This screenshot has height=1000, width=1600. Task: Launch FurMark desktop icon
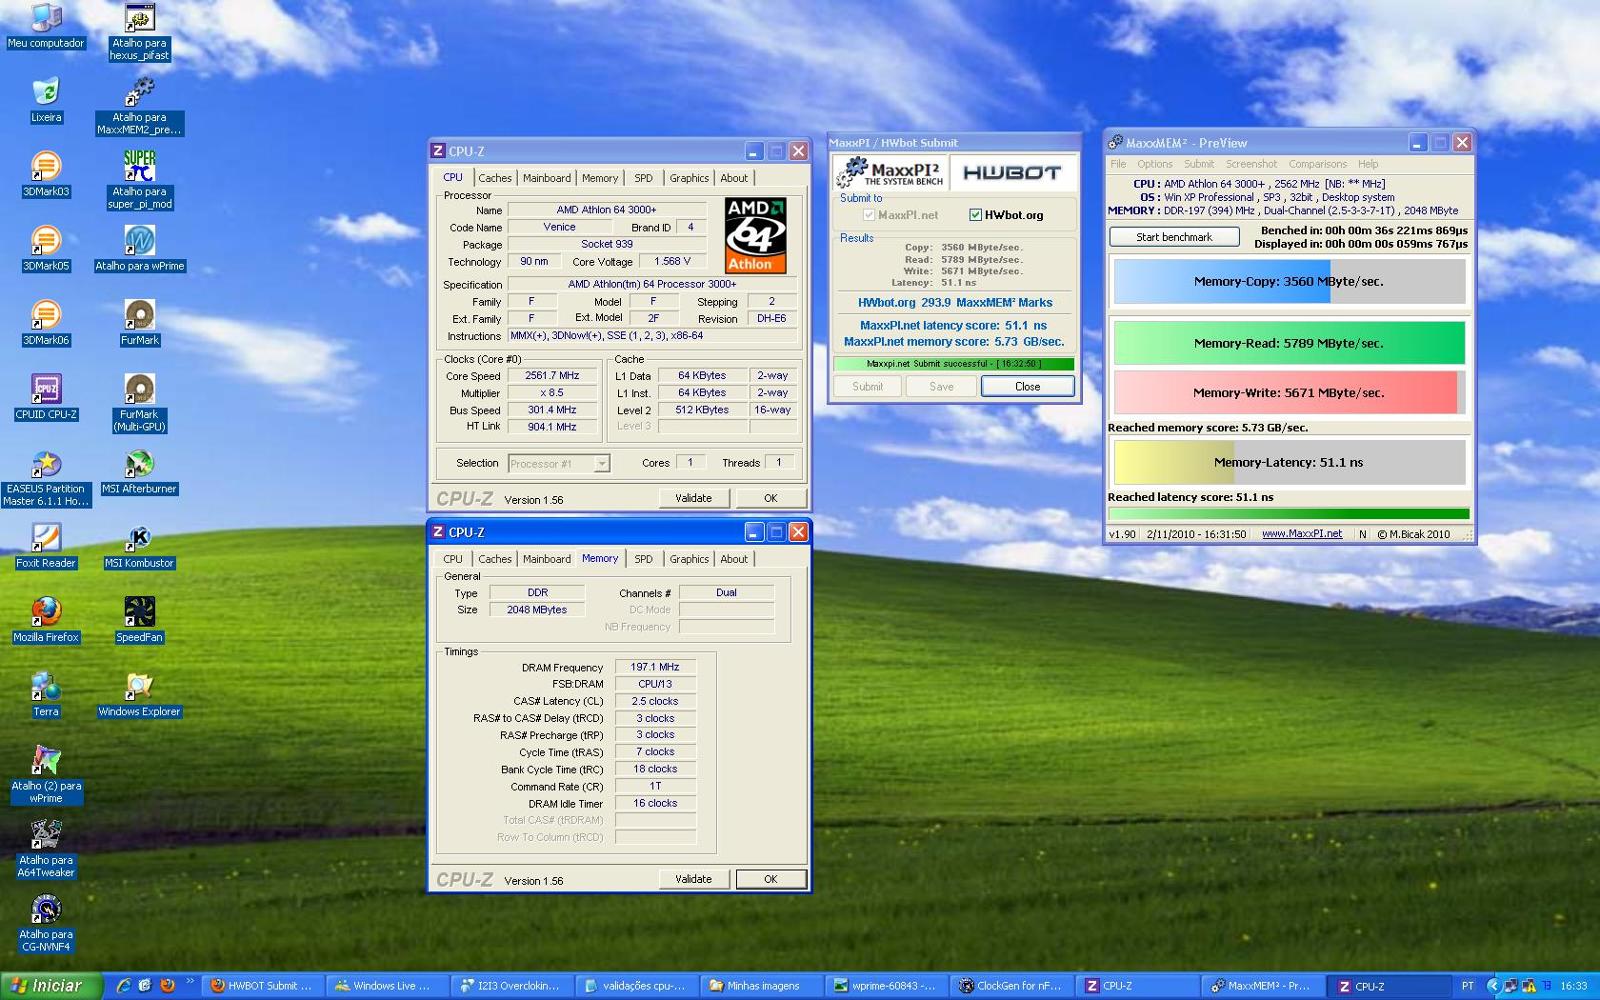[x=139, y=324]
